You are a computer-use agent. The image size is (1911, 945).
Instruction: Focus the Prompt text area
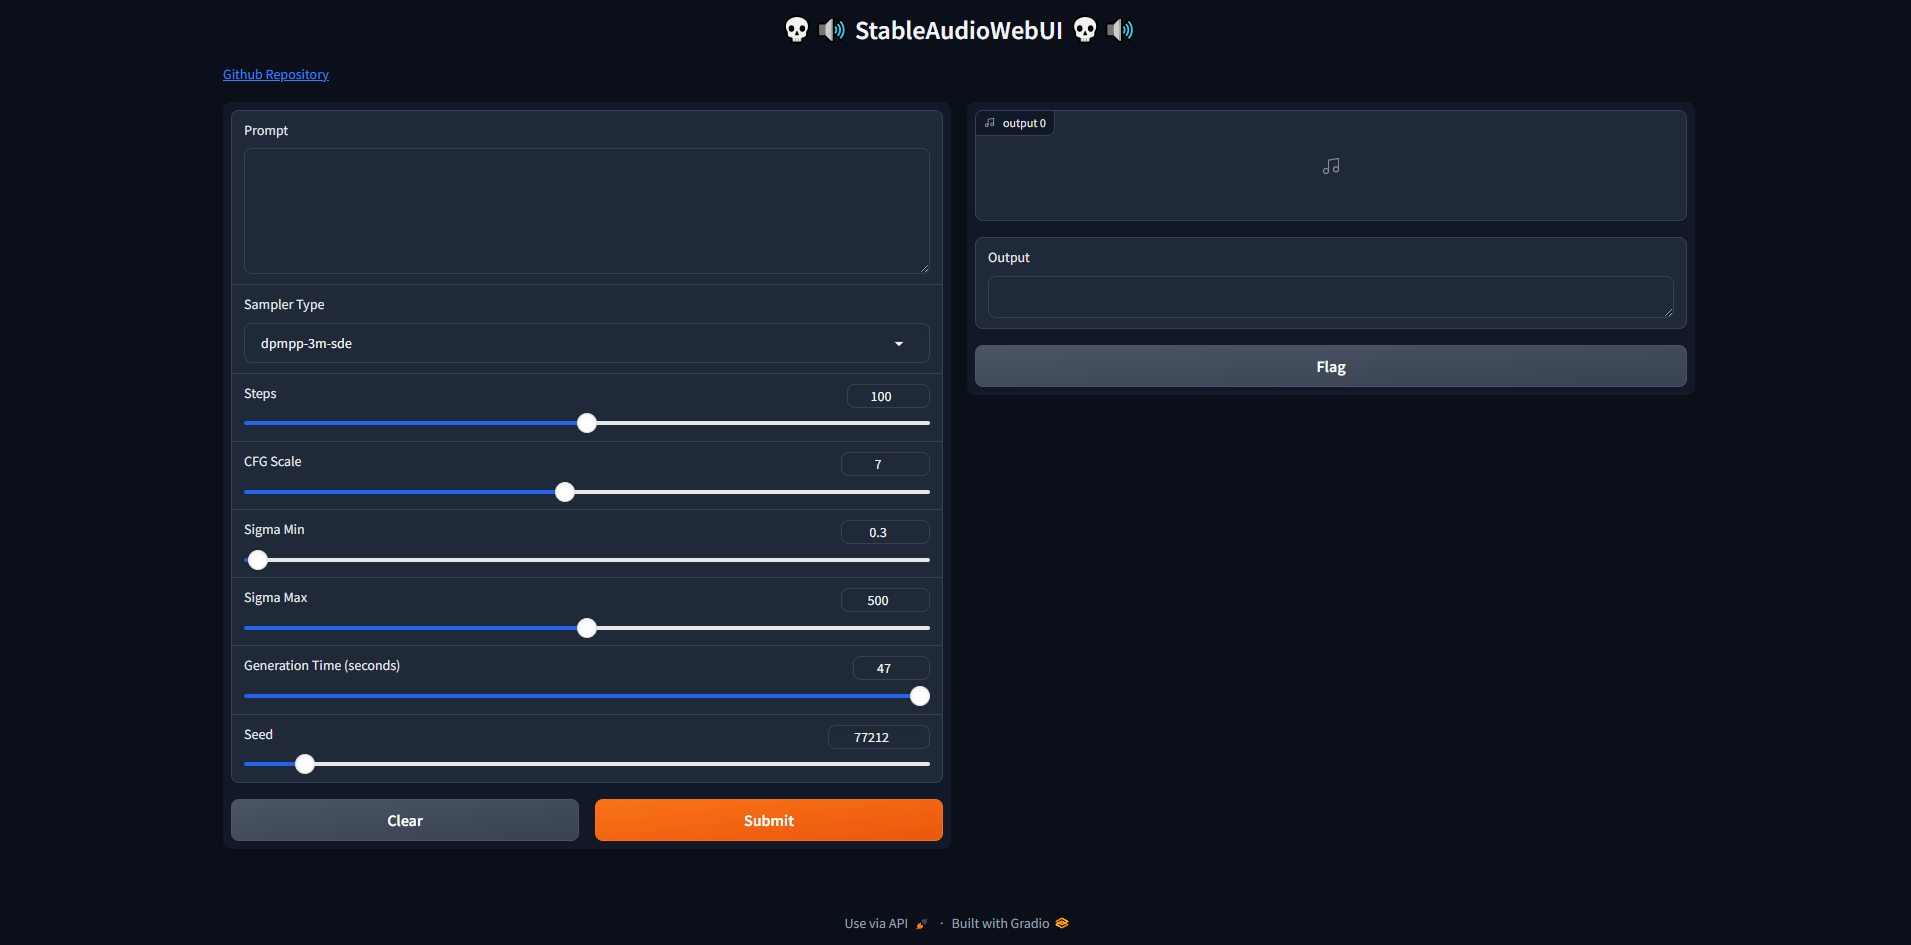586,211
